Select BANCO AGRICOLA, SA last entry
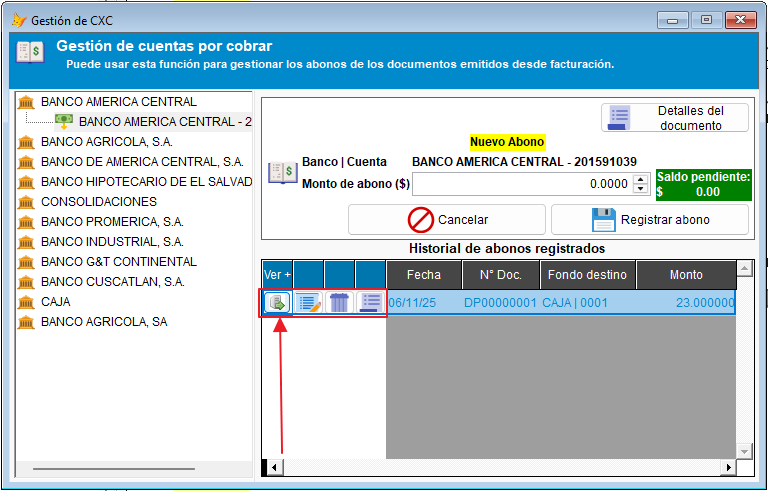Screen dimensions: 768x491 [x=104, y=322]
